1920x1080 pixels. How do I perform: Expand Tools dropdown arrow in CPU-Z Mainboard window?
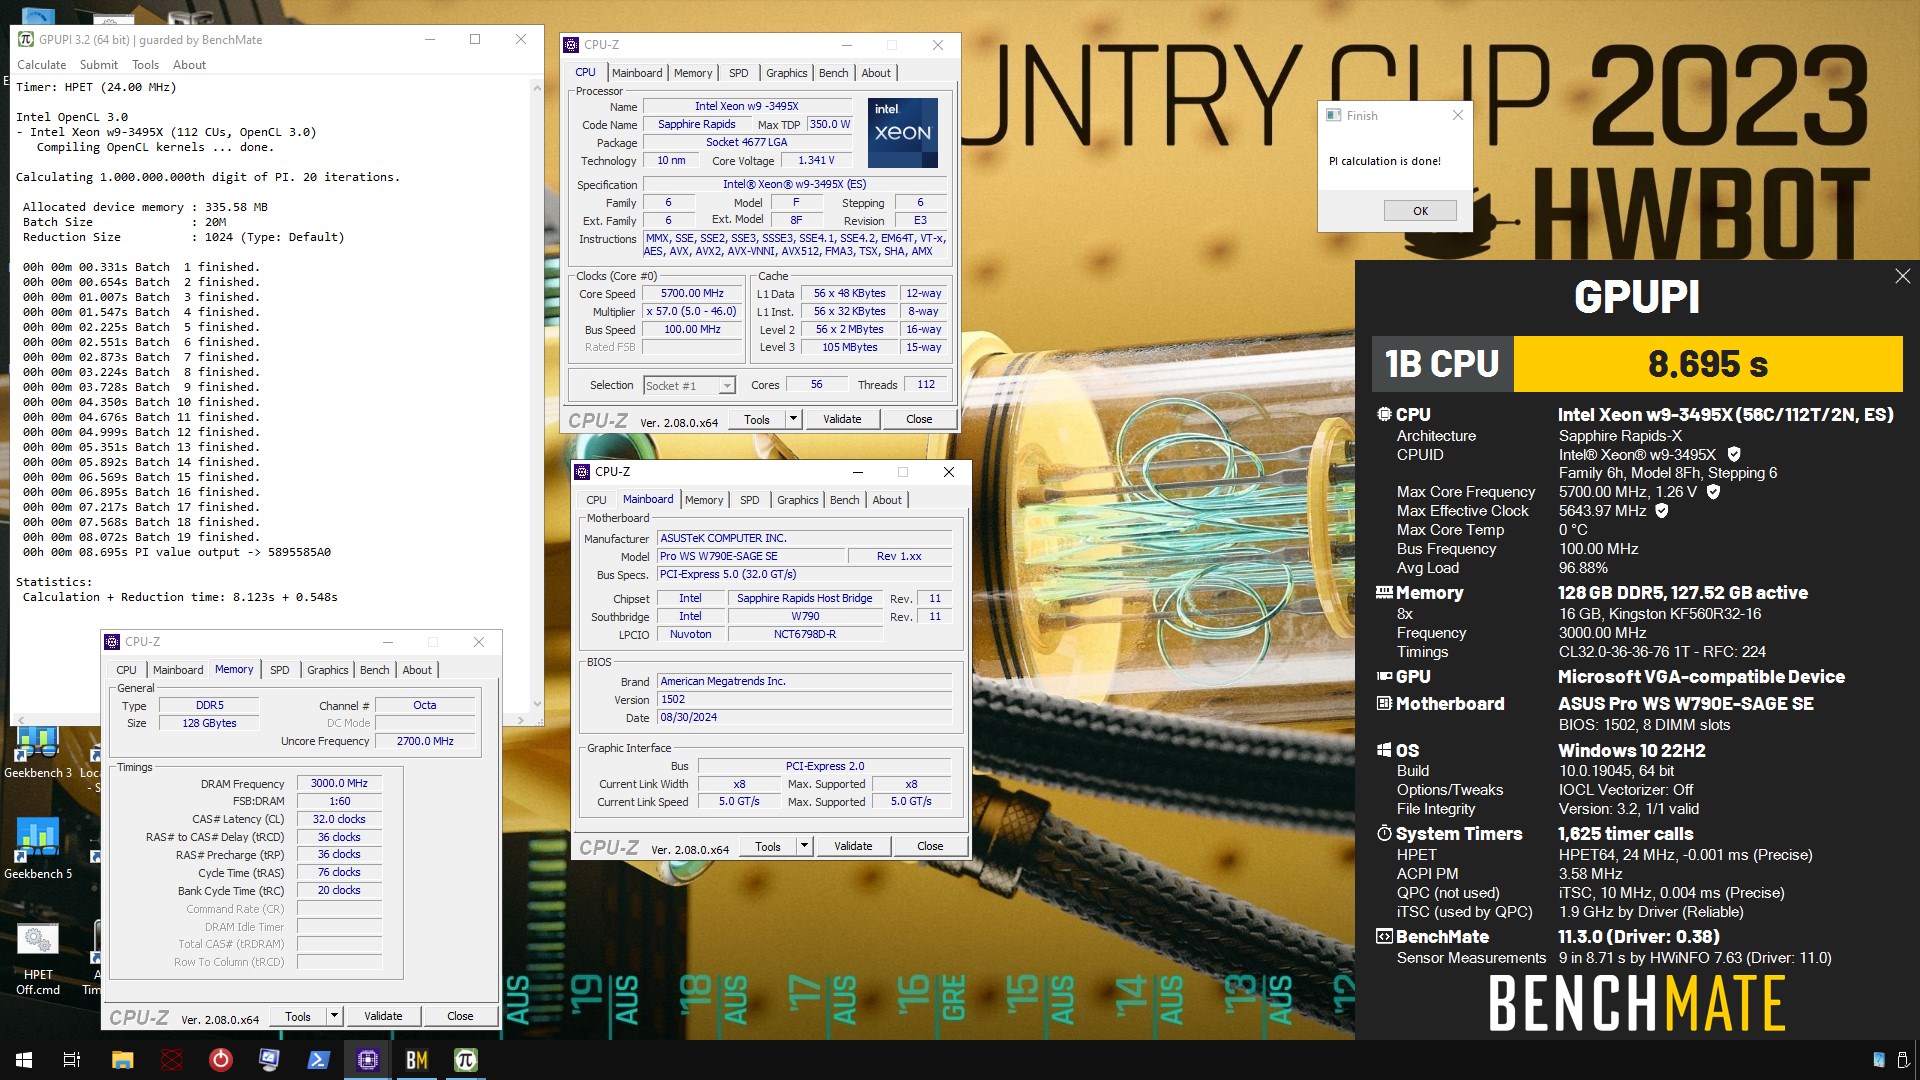(x=804, y=846)
